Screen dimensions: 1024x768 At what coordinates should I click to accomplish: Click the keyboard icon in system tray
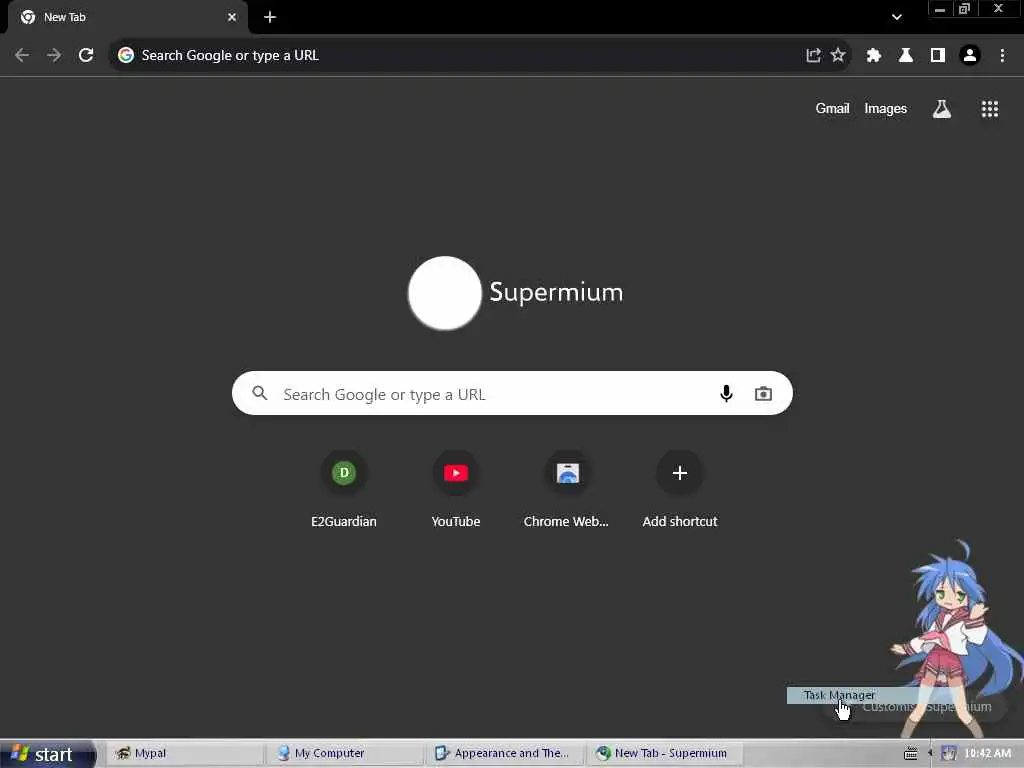tap(910, 754)
